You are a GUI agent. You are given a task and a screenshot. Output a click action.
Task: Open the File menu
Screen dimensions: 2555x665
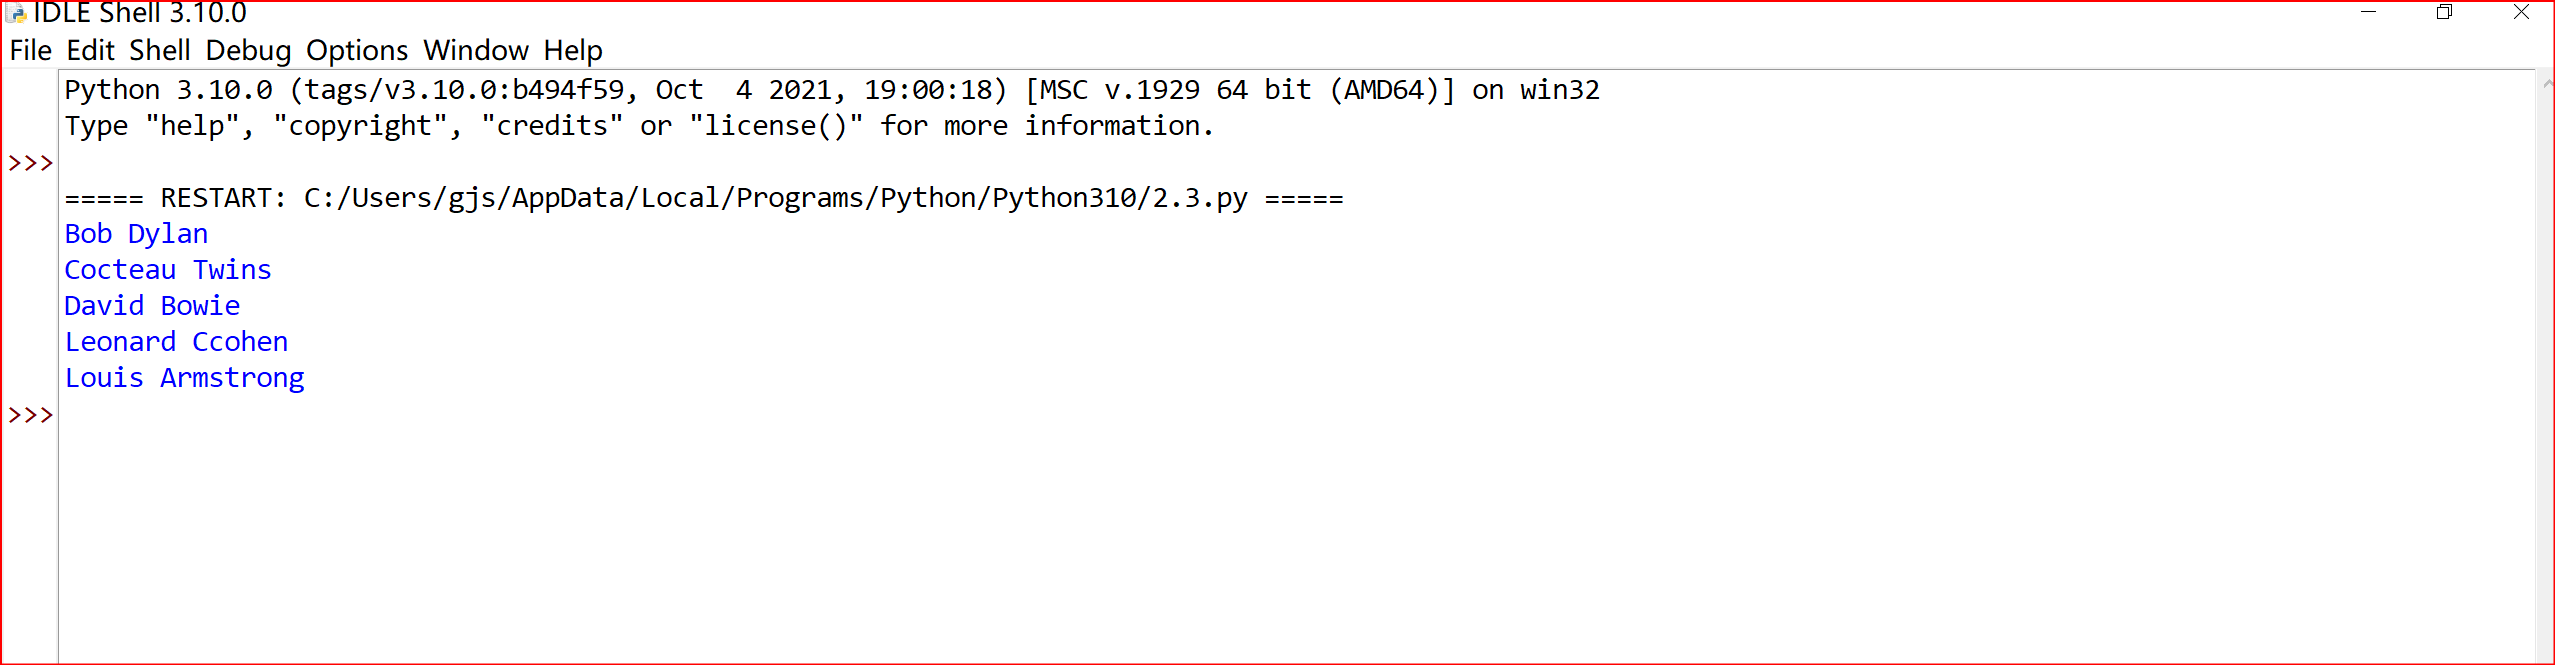pos(31,50)
